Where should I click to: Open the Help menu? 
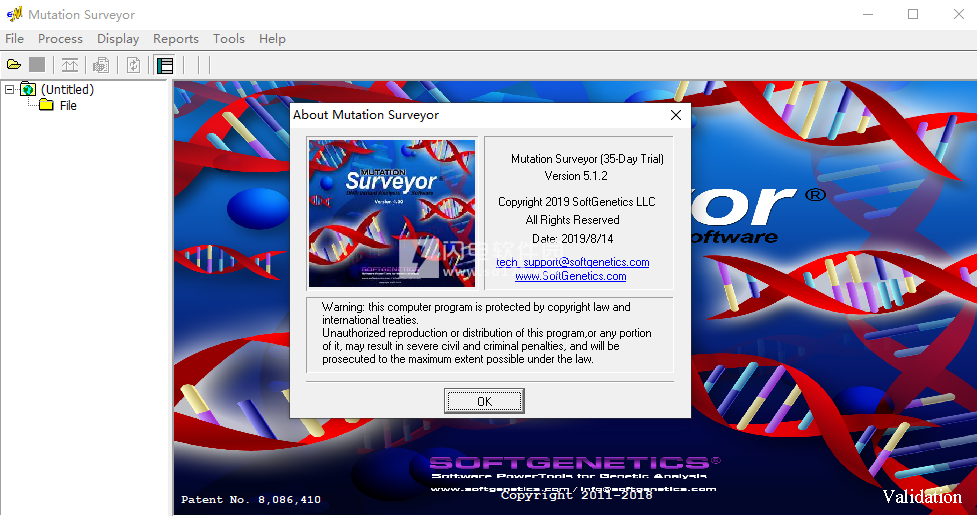(272, 39)
